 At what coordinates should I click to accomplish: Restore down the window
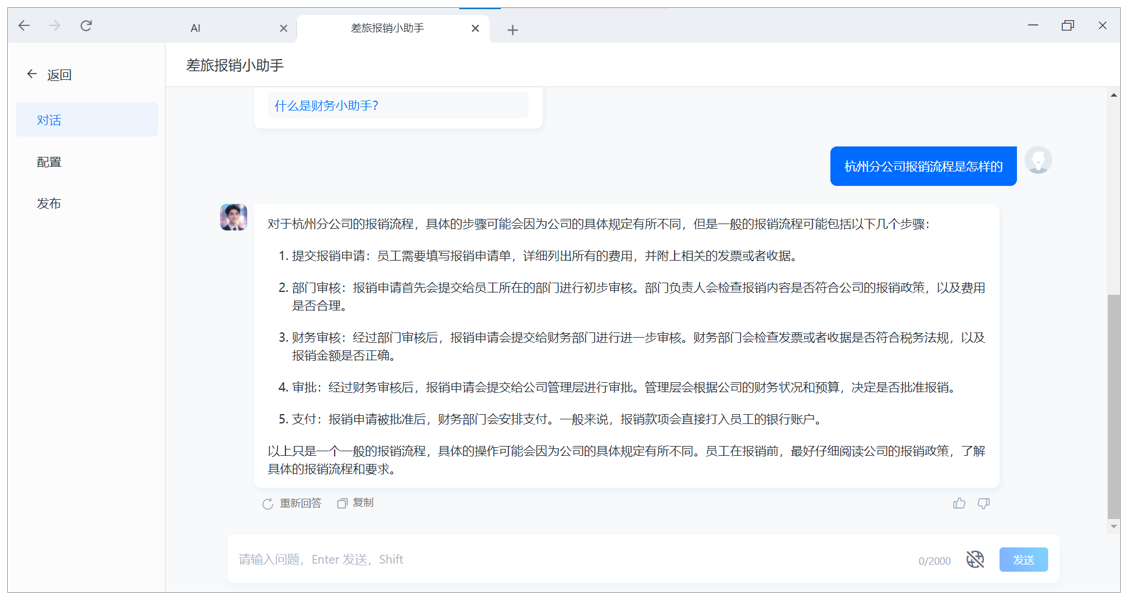click(1067, 25)
